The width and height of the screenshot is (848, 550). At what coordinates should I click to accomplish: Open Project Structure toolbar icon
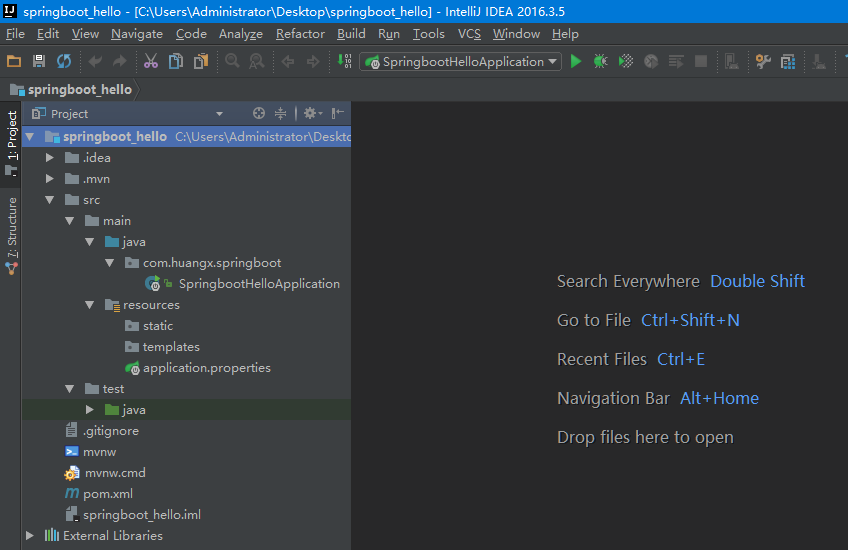point(789,62)
